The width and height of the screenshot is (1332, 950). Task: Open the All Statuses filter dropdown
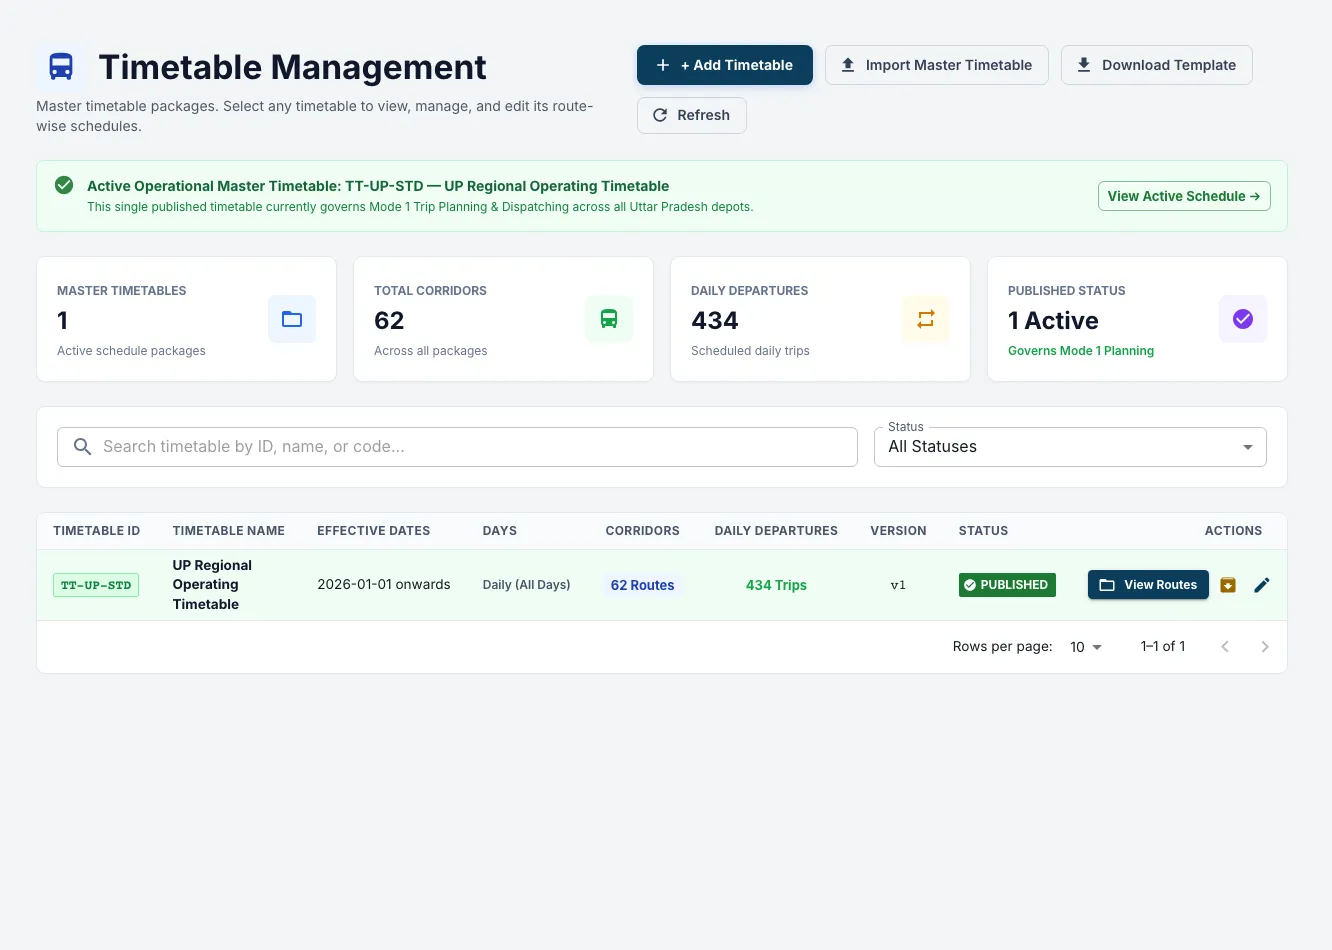point(1070,447)
